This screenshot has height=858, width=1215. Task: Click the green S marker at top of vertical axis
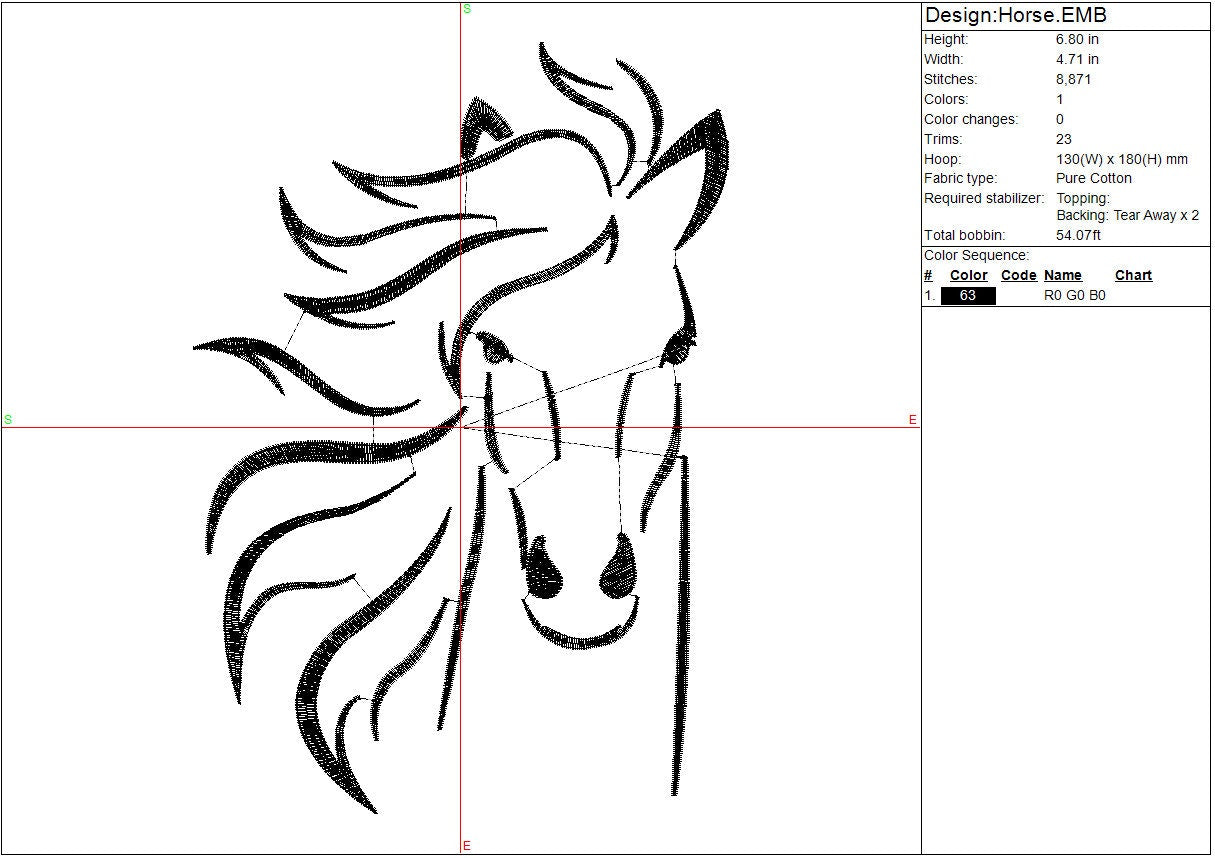tap(467, 9)
